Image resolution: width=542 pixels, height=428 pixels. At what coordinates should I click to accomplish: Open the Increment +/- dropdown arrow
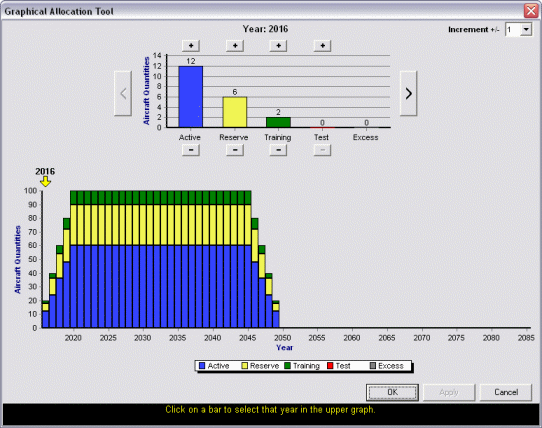(x=526, y=29)
